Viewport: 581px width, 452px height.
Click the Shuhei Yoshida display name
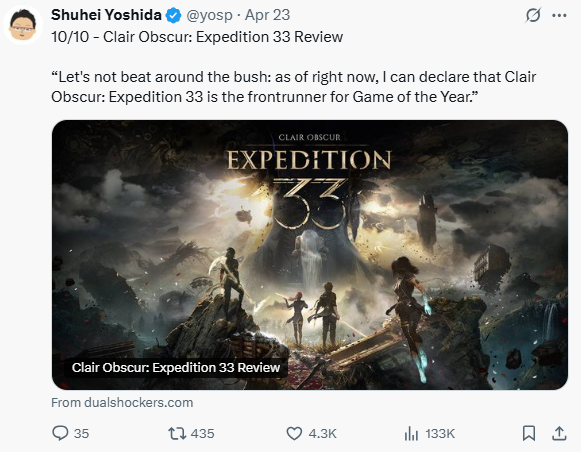click(x=106, y=15)
